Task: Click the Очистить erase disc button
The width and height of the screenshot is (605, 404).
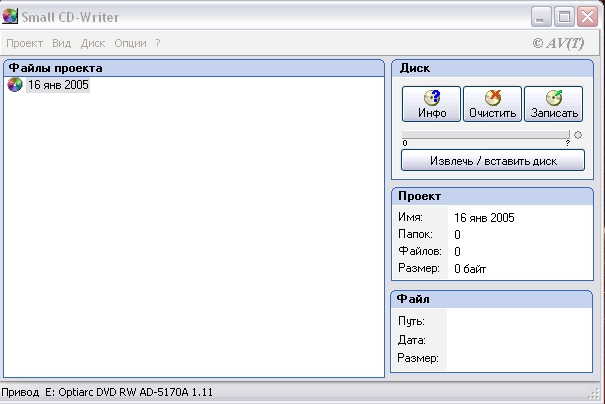Action: pos(492,104)
